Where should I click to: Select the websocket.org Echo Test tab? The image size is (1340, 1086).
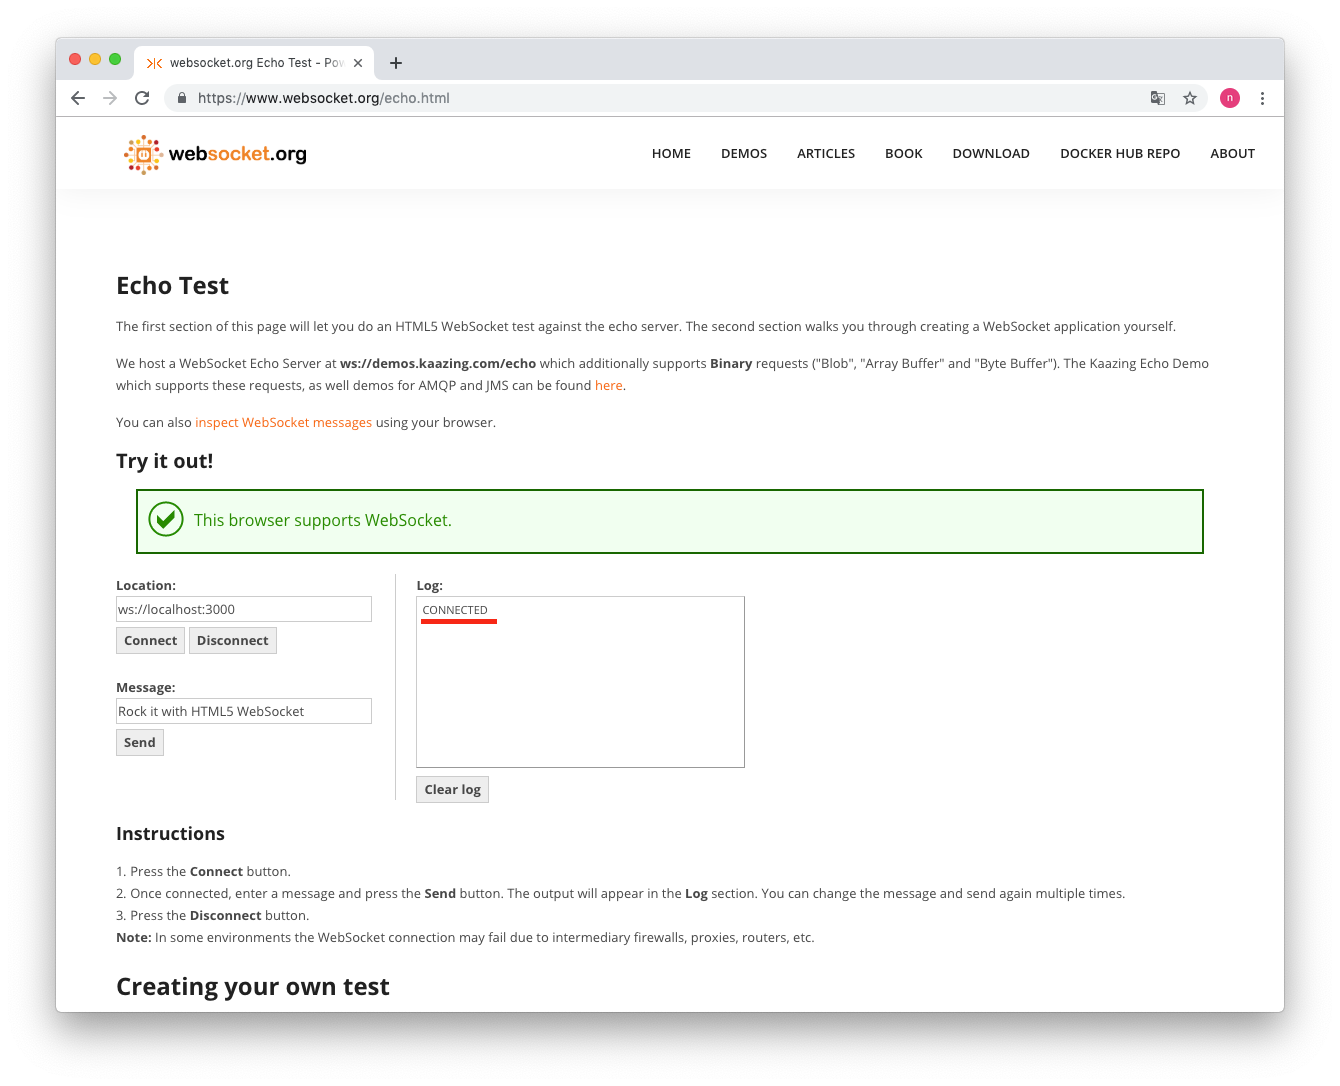[254, 63]
